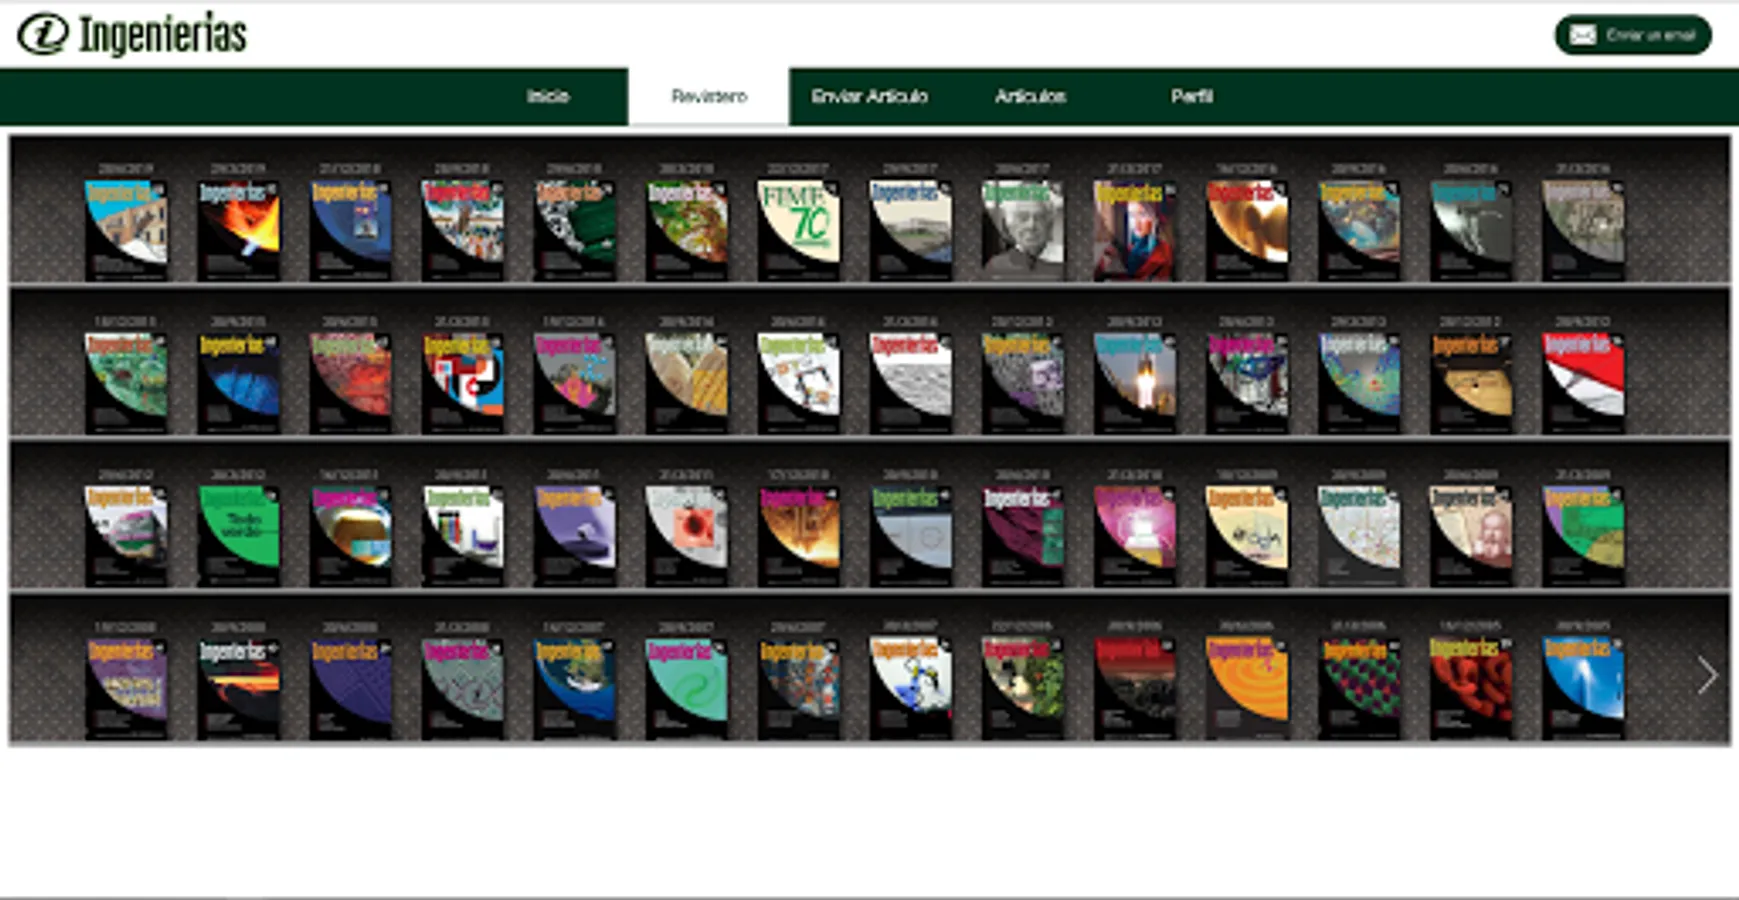This screenshot has width=1739, height=900.
Task: Open the cover showing planet Earth from space
Action: click(x=574, y=689)
